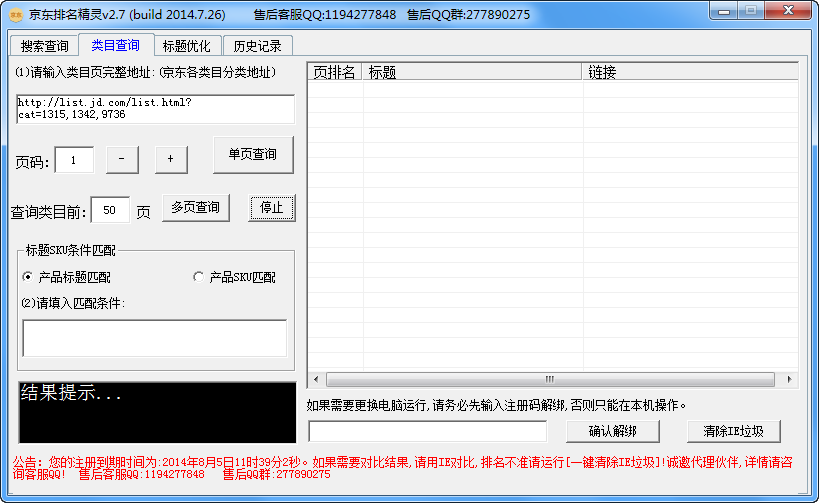Start the 多页查询 multi-page search
Image resolution: width=819 pixels, height=503 pixels.
click(x=195, y=207)
